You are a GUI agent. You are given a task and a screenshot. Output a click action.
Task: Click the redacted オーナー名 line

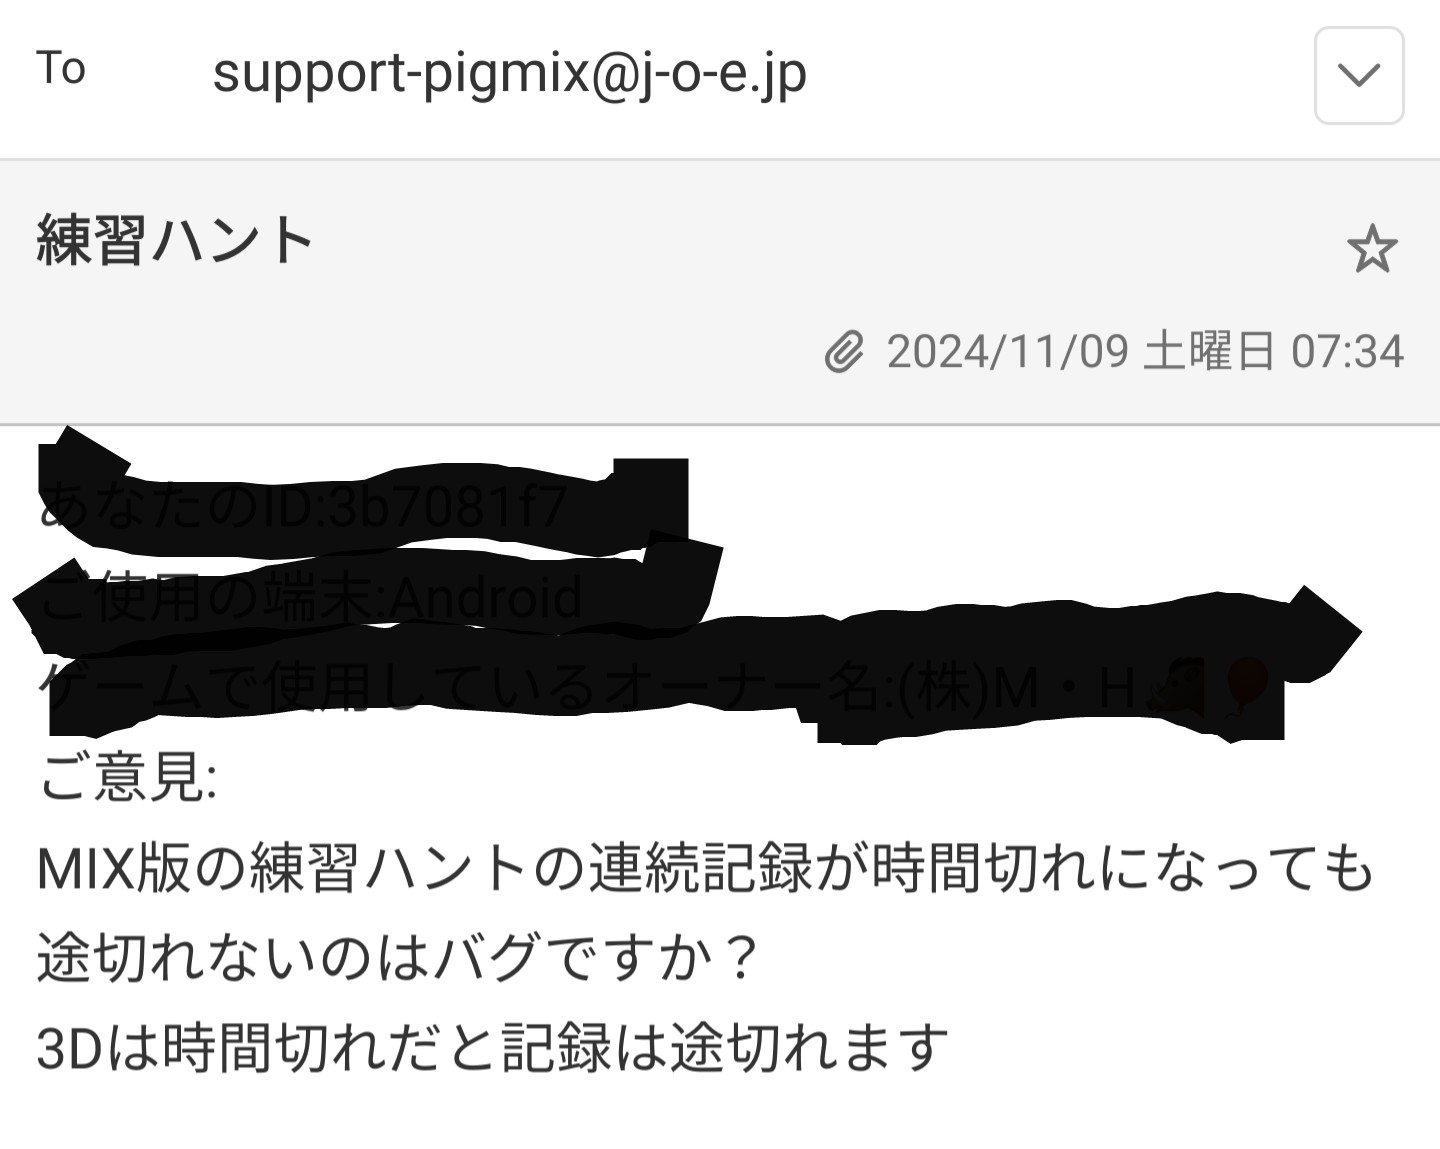click(655, 688)
